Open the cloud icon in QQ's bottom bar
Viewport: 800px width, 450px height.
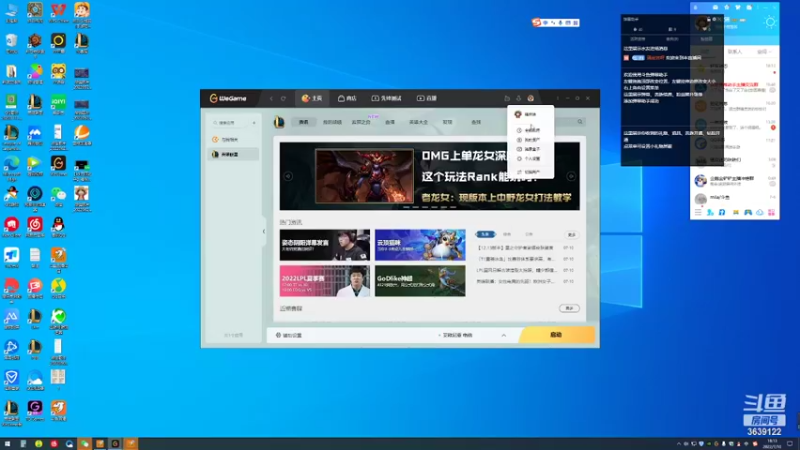[760, 212]
